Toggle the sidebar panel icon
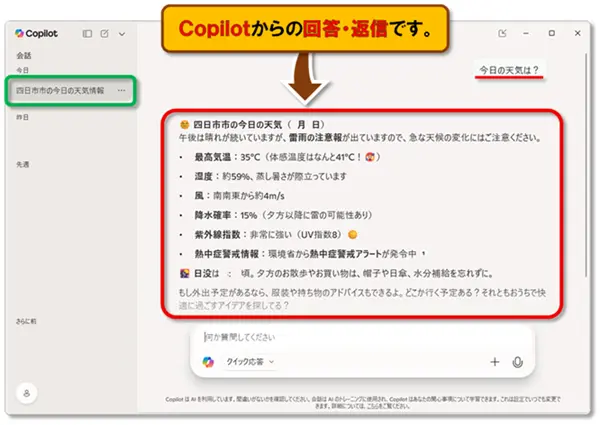600x425 pixels. point(87,34)
